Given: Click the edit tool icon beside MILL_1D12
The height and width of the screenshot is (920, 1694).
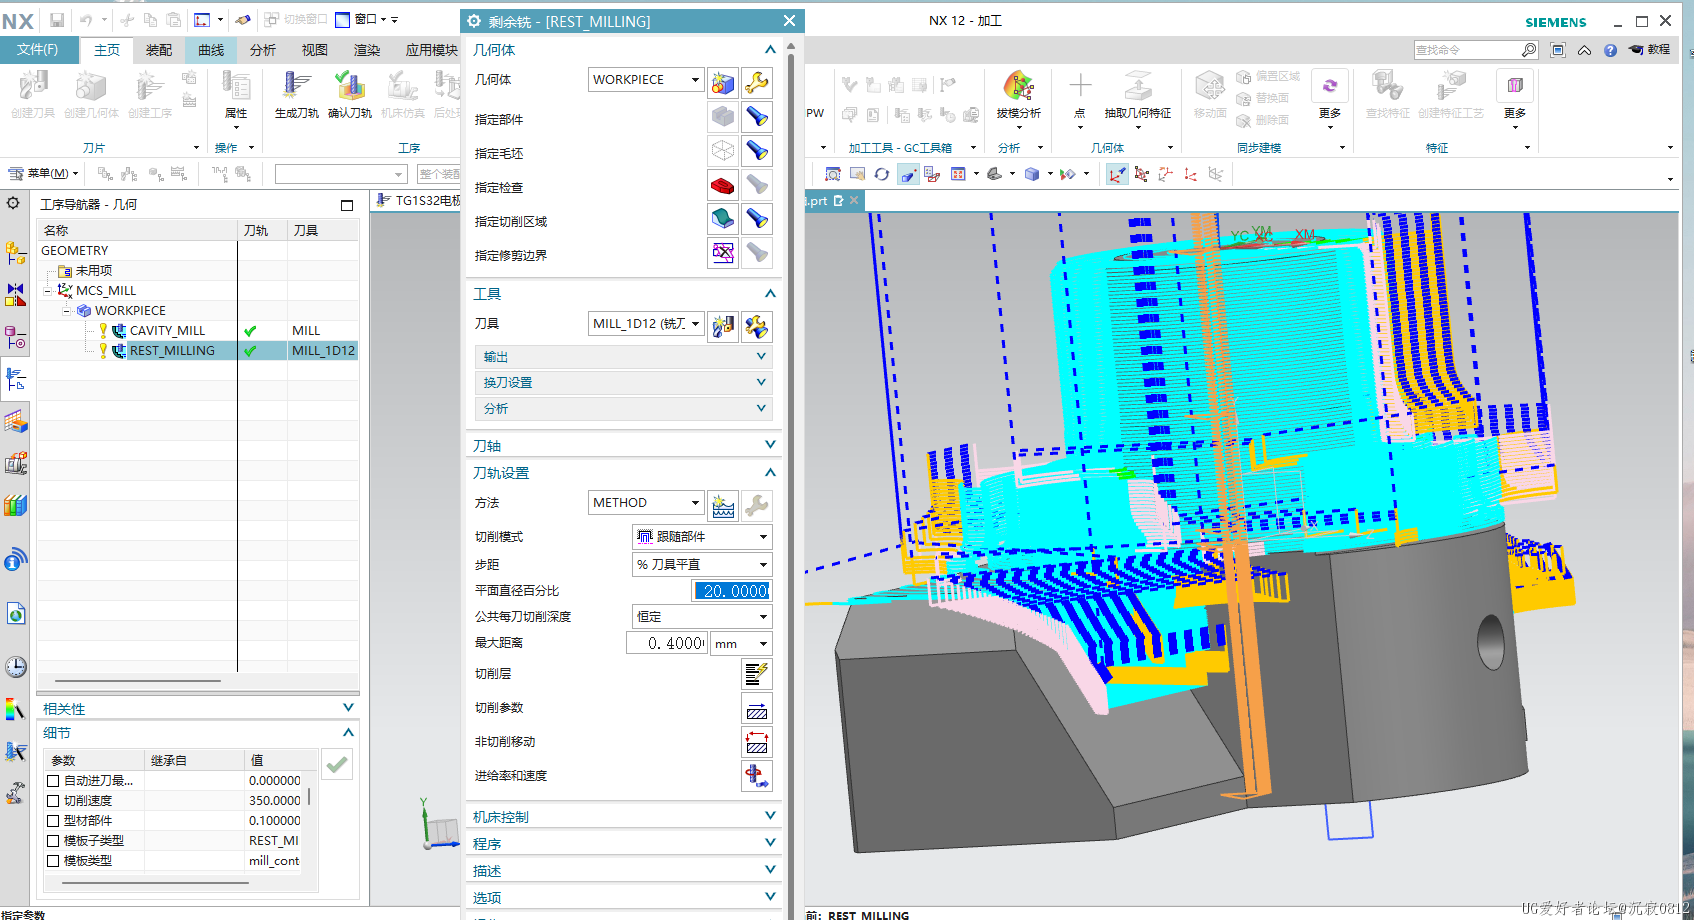Looking at the screenshot, I should click(757, 326).
